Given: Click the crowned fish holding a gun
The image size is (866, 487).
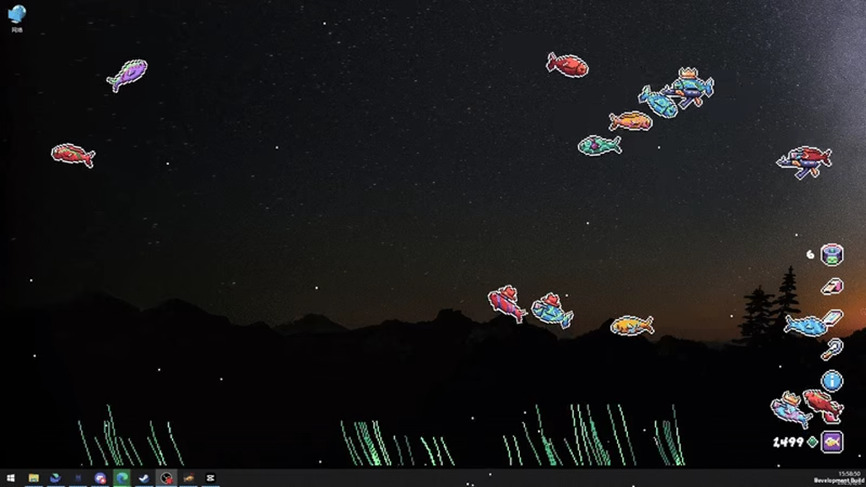Looking at the screenshot, I should 691,87.
